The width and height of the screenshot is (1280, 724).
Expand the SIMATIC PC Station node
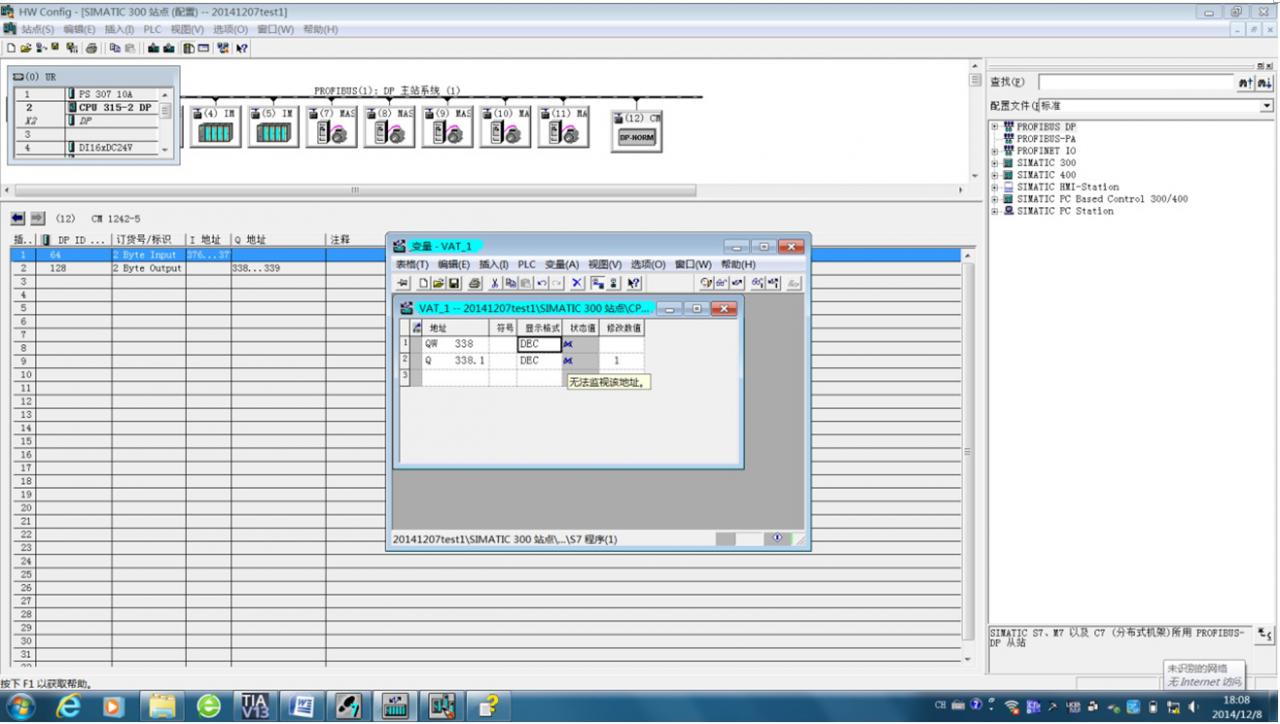tap(995, 211)
